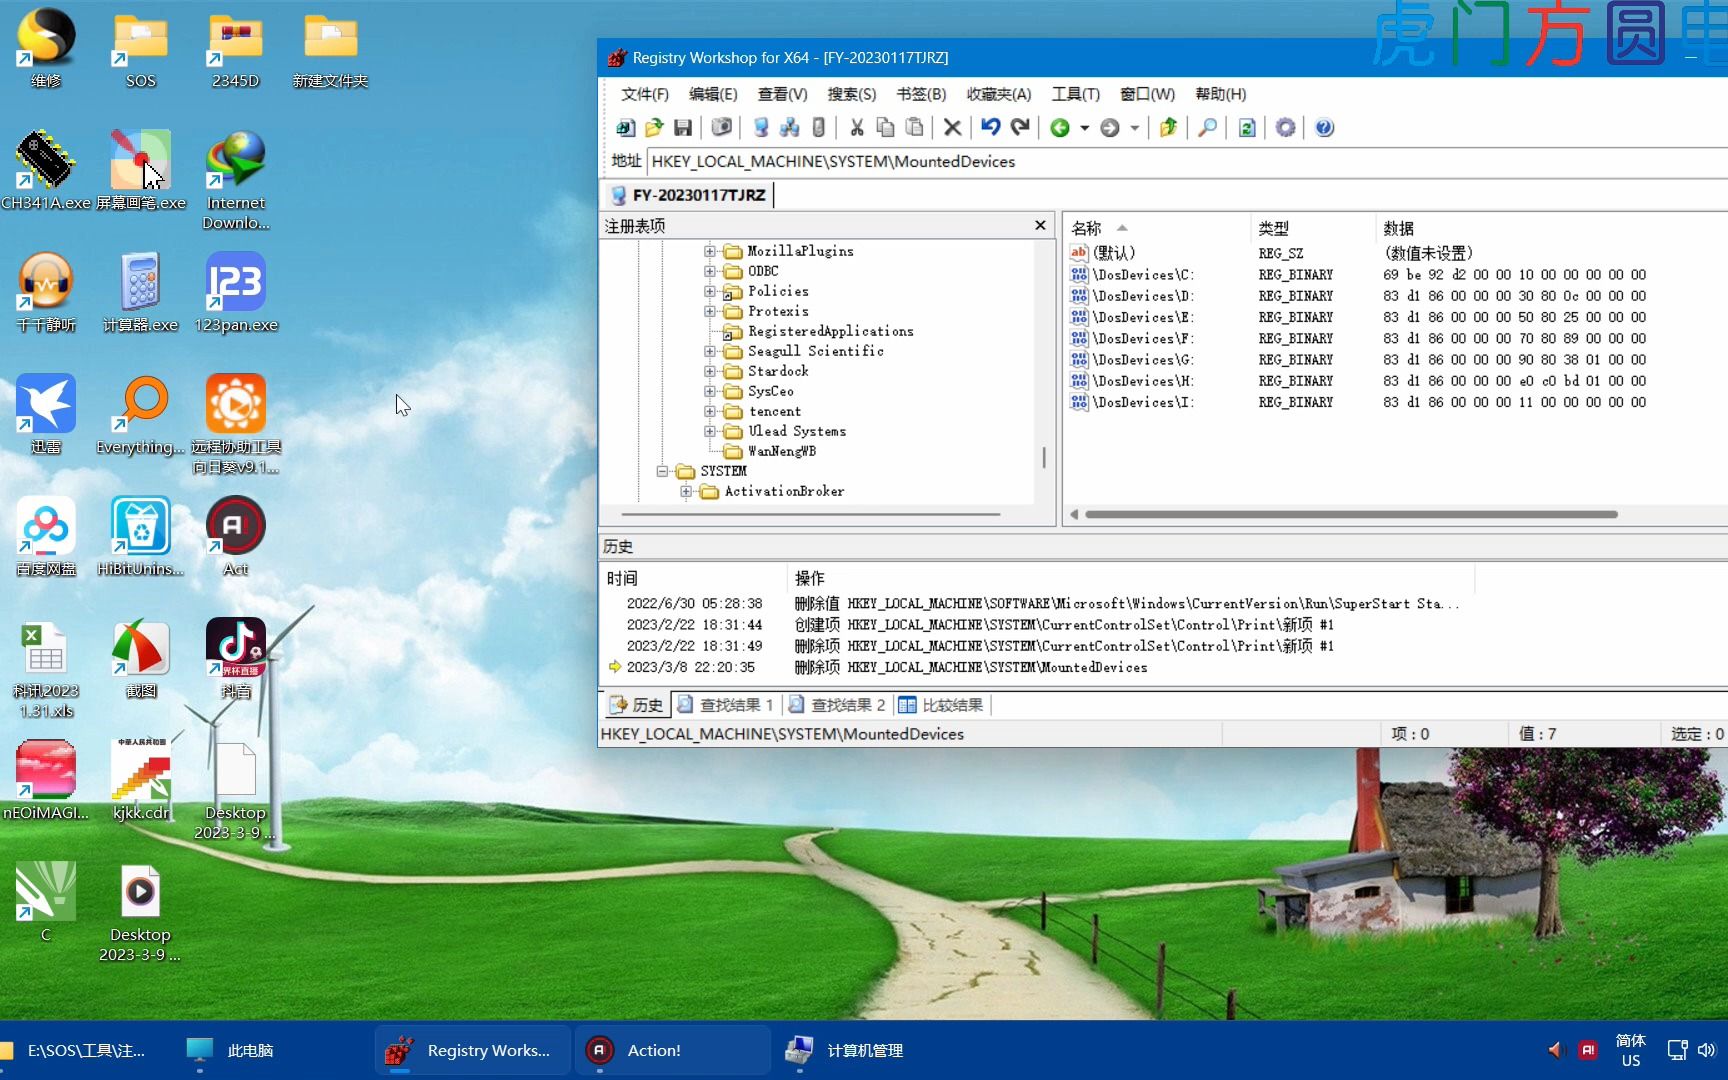Click the gray Forward navigation button
Screen dimensions: 1728x1080
pyautogui.click(x=1110, y=128)
